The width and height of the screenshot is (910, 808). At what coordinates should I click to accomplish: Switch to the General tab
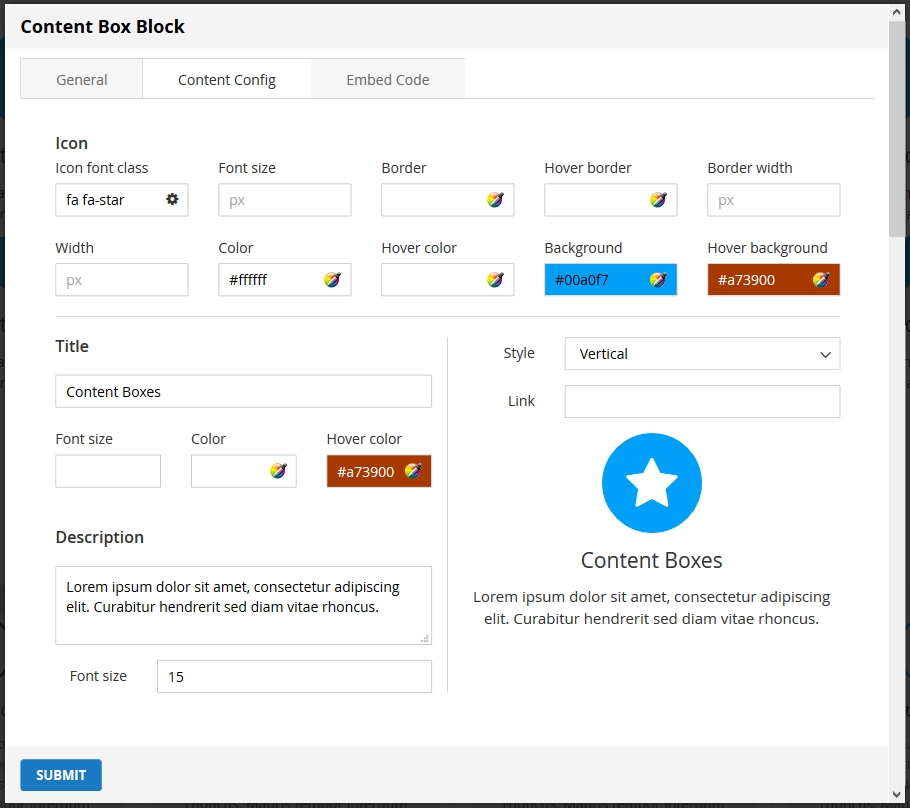click(82, 80)
